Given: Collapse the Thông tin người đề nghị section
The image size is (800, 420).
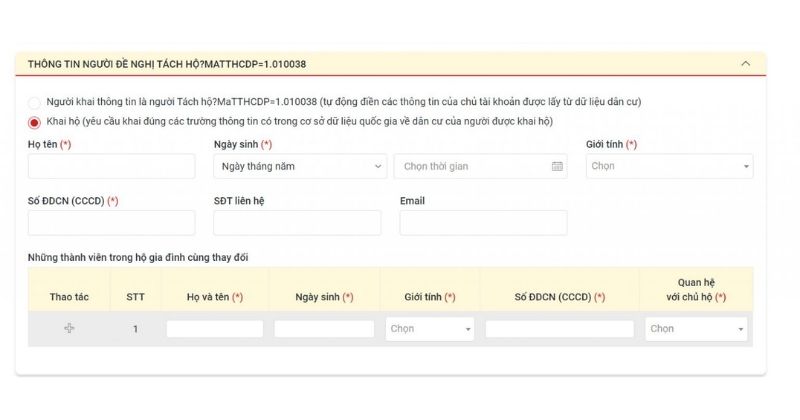Looking at the screenshot, I should (x=745, y=64).
